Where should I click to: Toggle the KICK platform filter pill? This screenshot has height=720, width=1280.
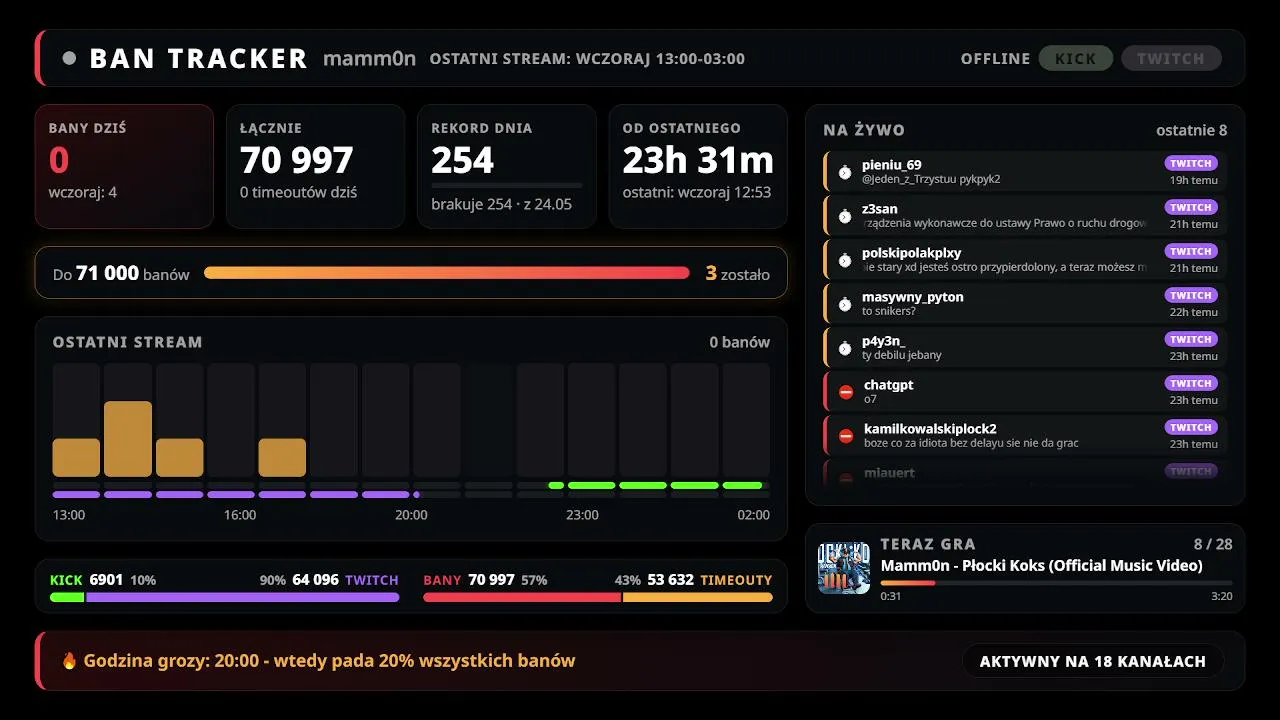[1076, 58]
